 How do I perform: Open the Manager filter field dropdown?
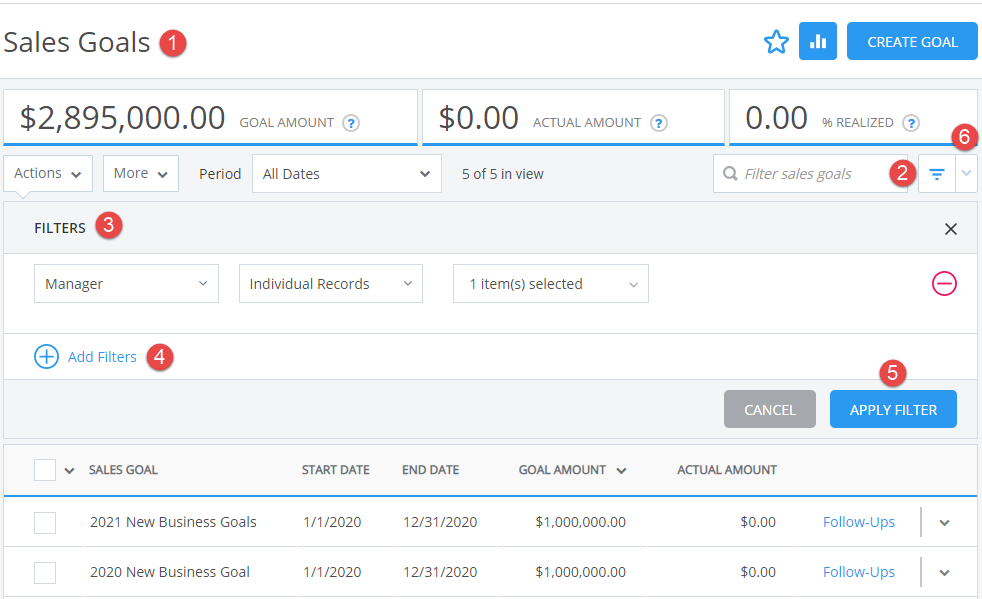point(127,283)
